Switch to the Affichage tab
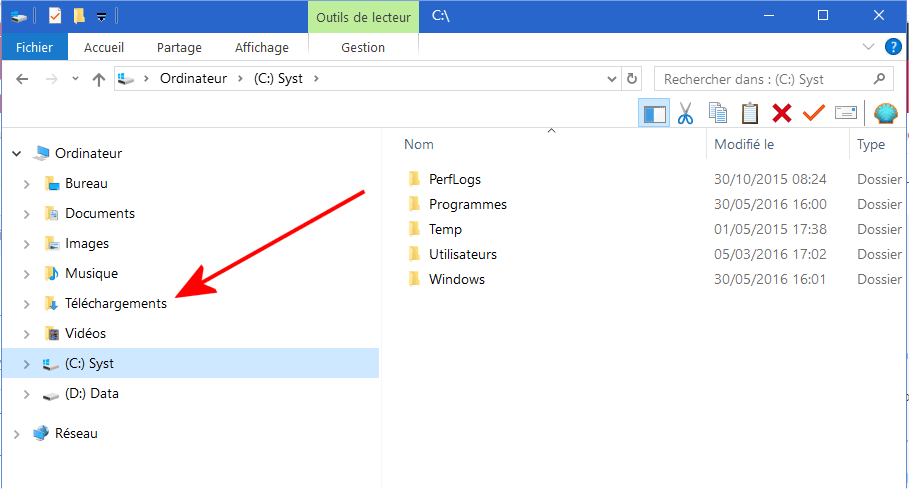 point(261,48)
